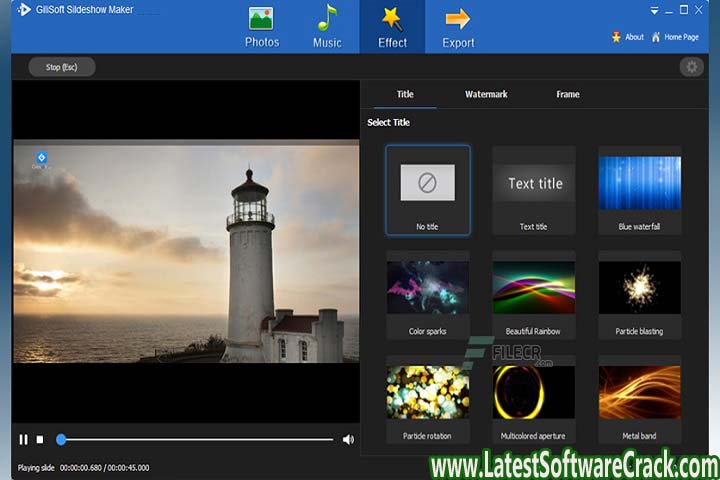Choose the Particle blasting title effect
This screenshot has height=480, width=720.
pos(639,295)
